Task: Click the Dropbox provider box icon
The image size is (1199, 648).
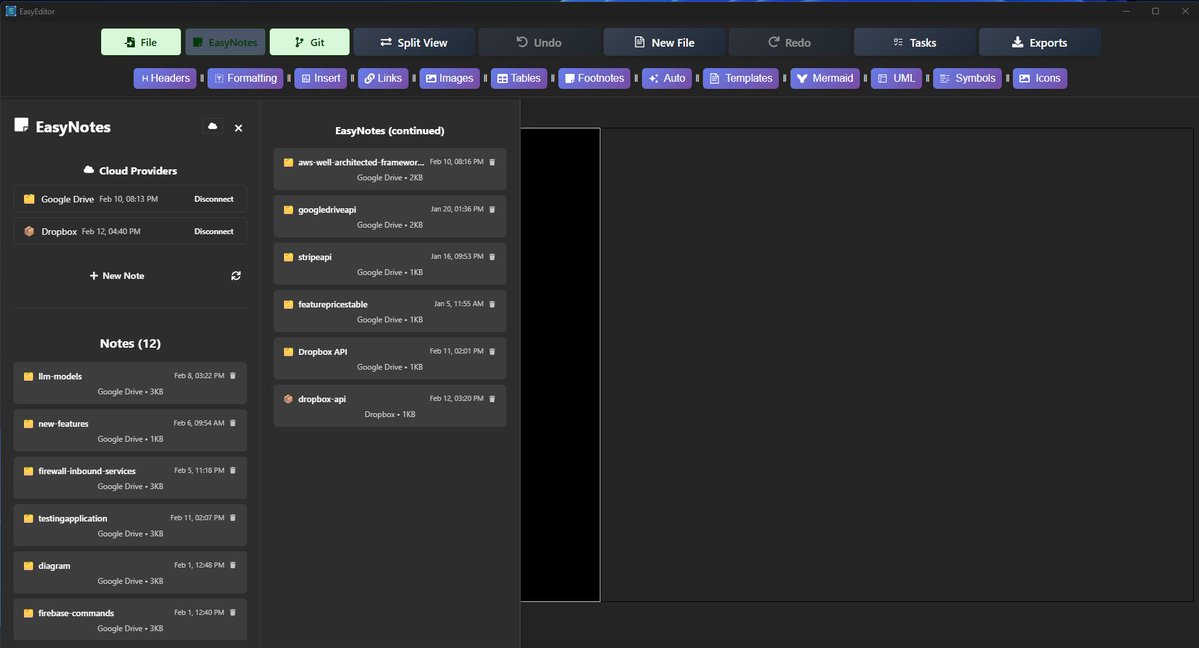Action: (29, 231)
